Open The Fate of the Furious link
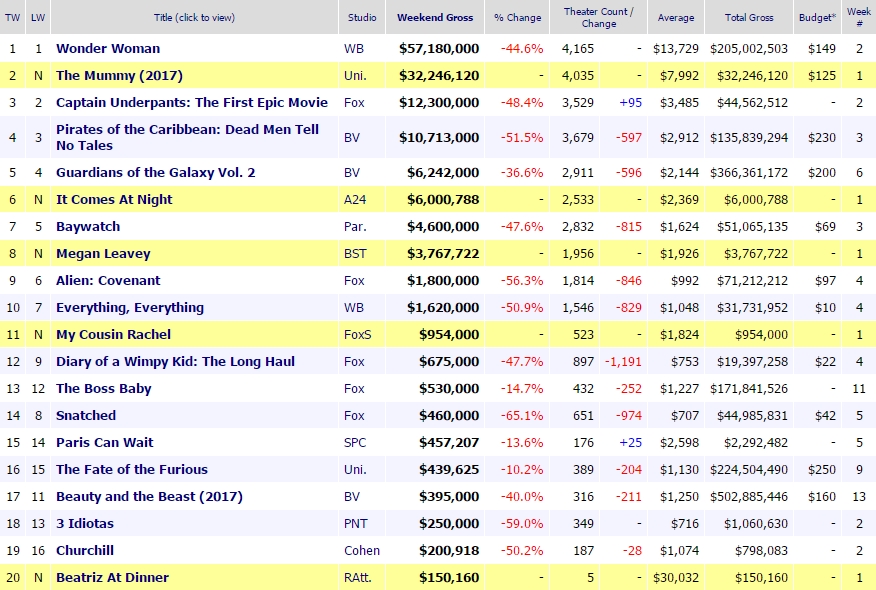Screen dimensions: 876x590 click(131, 470)
